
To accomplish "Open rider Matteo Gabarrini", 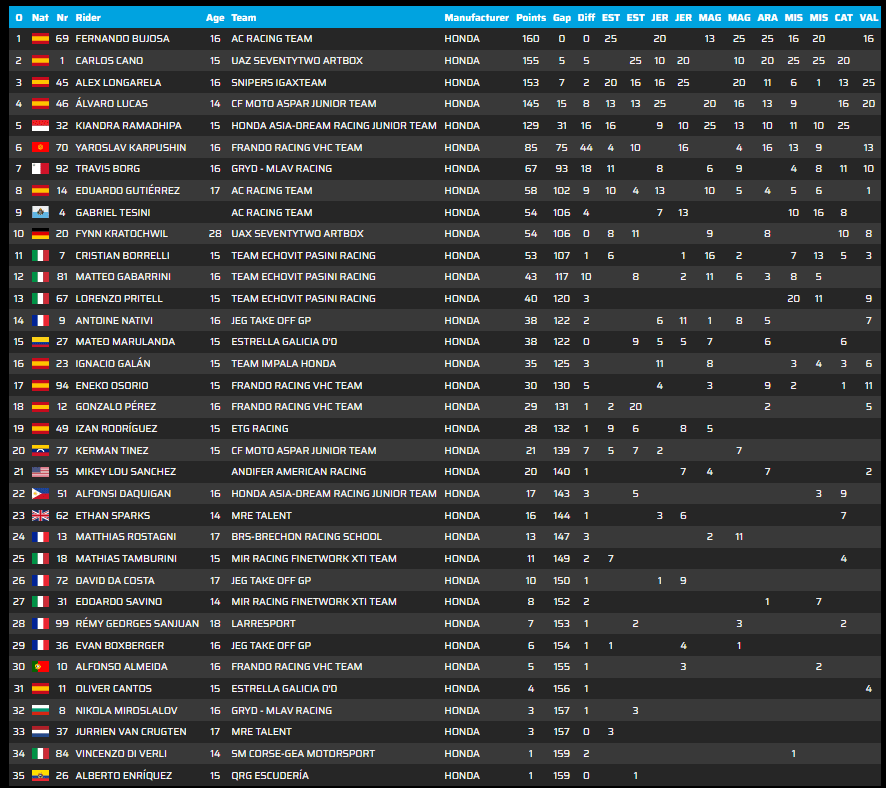I will click(123, 277).
